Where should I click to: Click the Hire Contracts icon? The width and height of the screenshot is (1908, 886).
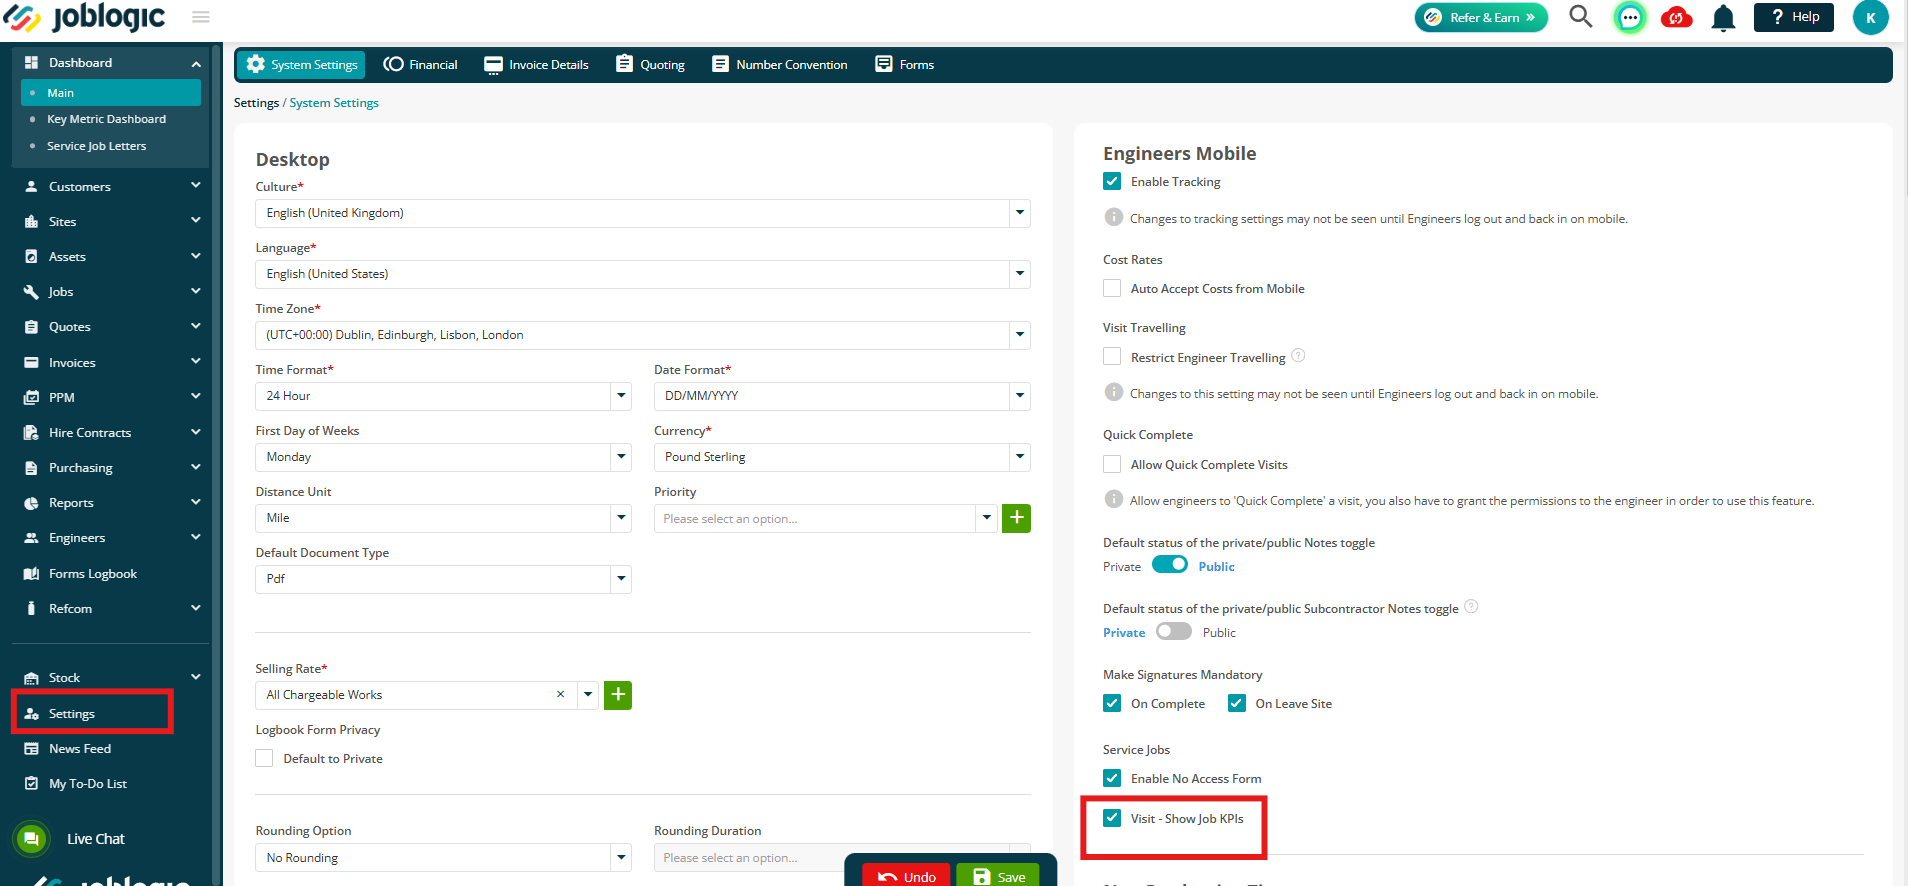pos(31,433)
